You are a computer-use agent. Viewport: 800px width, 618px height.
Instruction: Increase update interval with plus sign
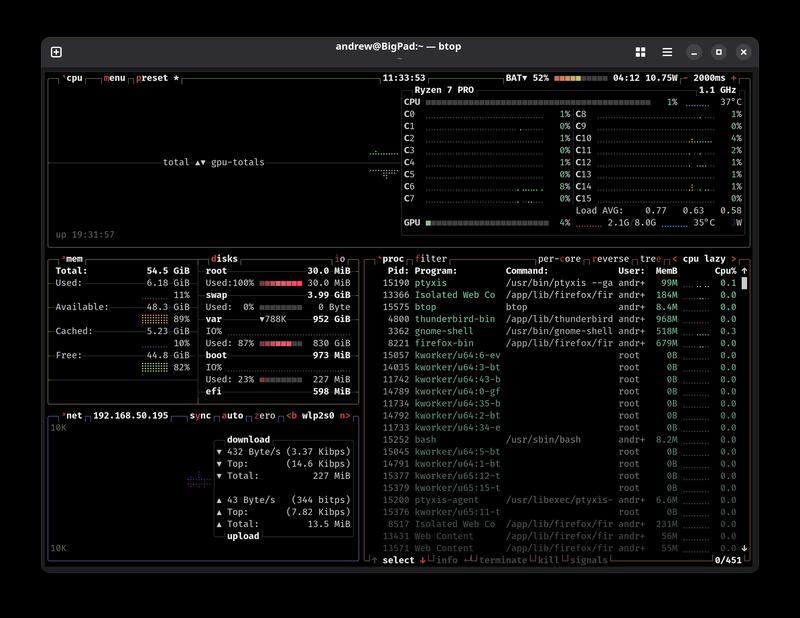[734, 78]
